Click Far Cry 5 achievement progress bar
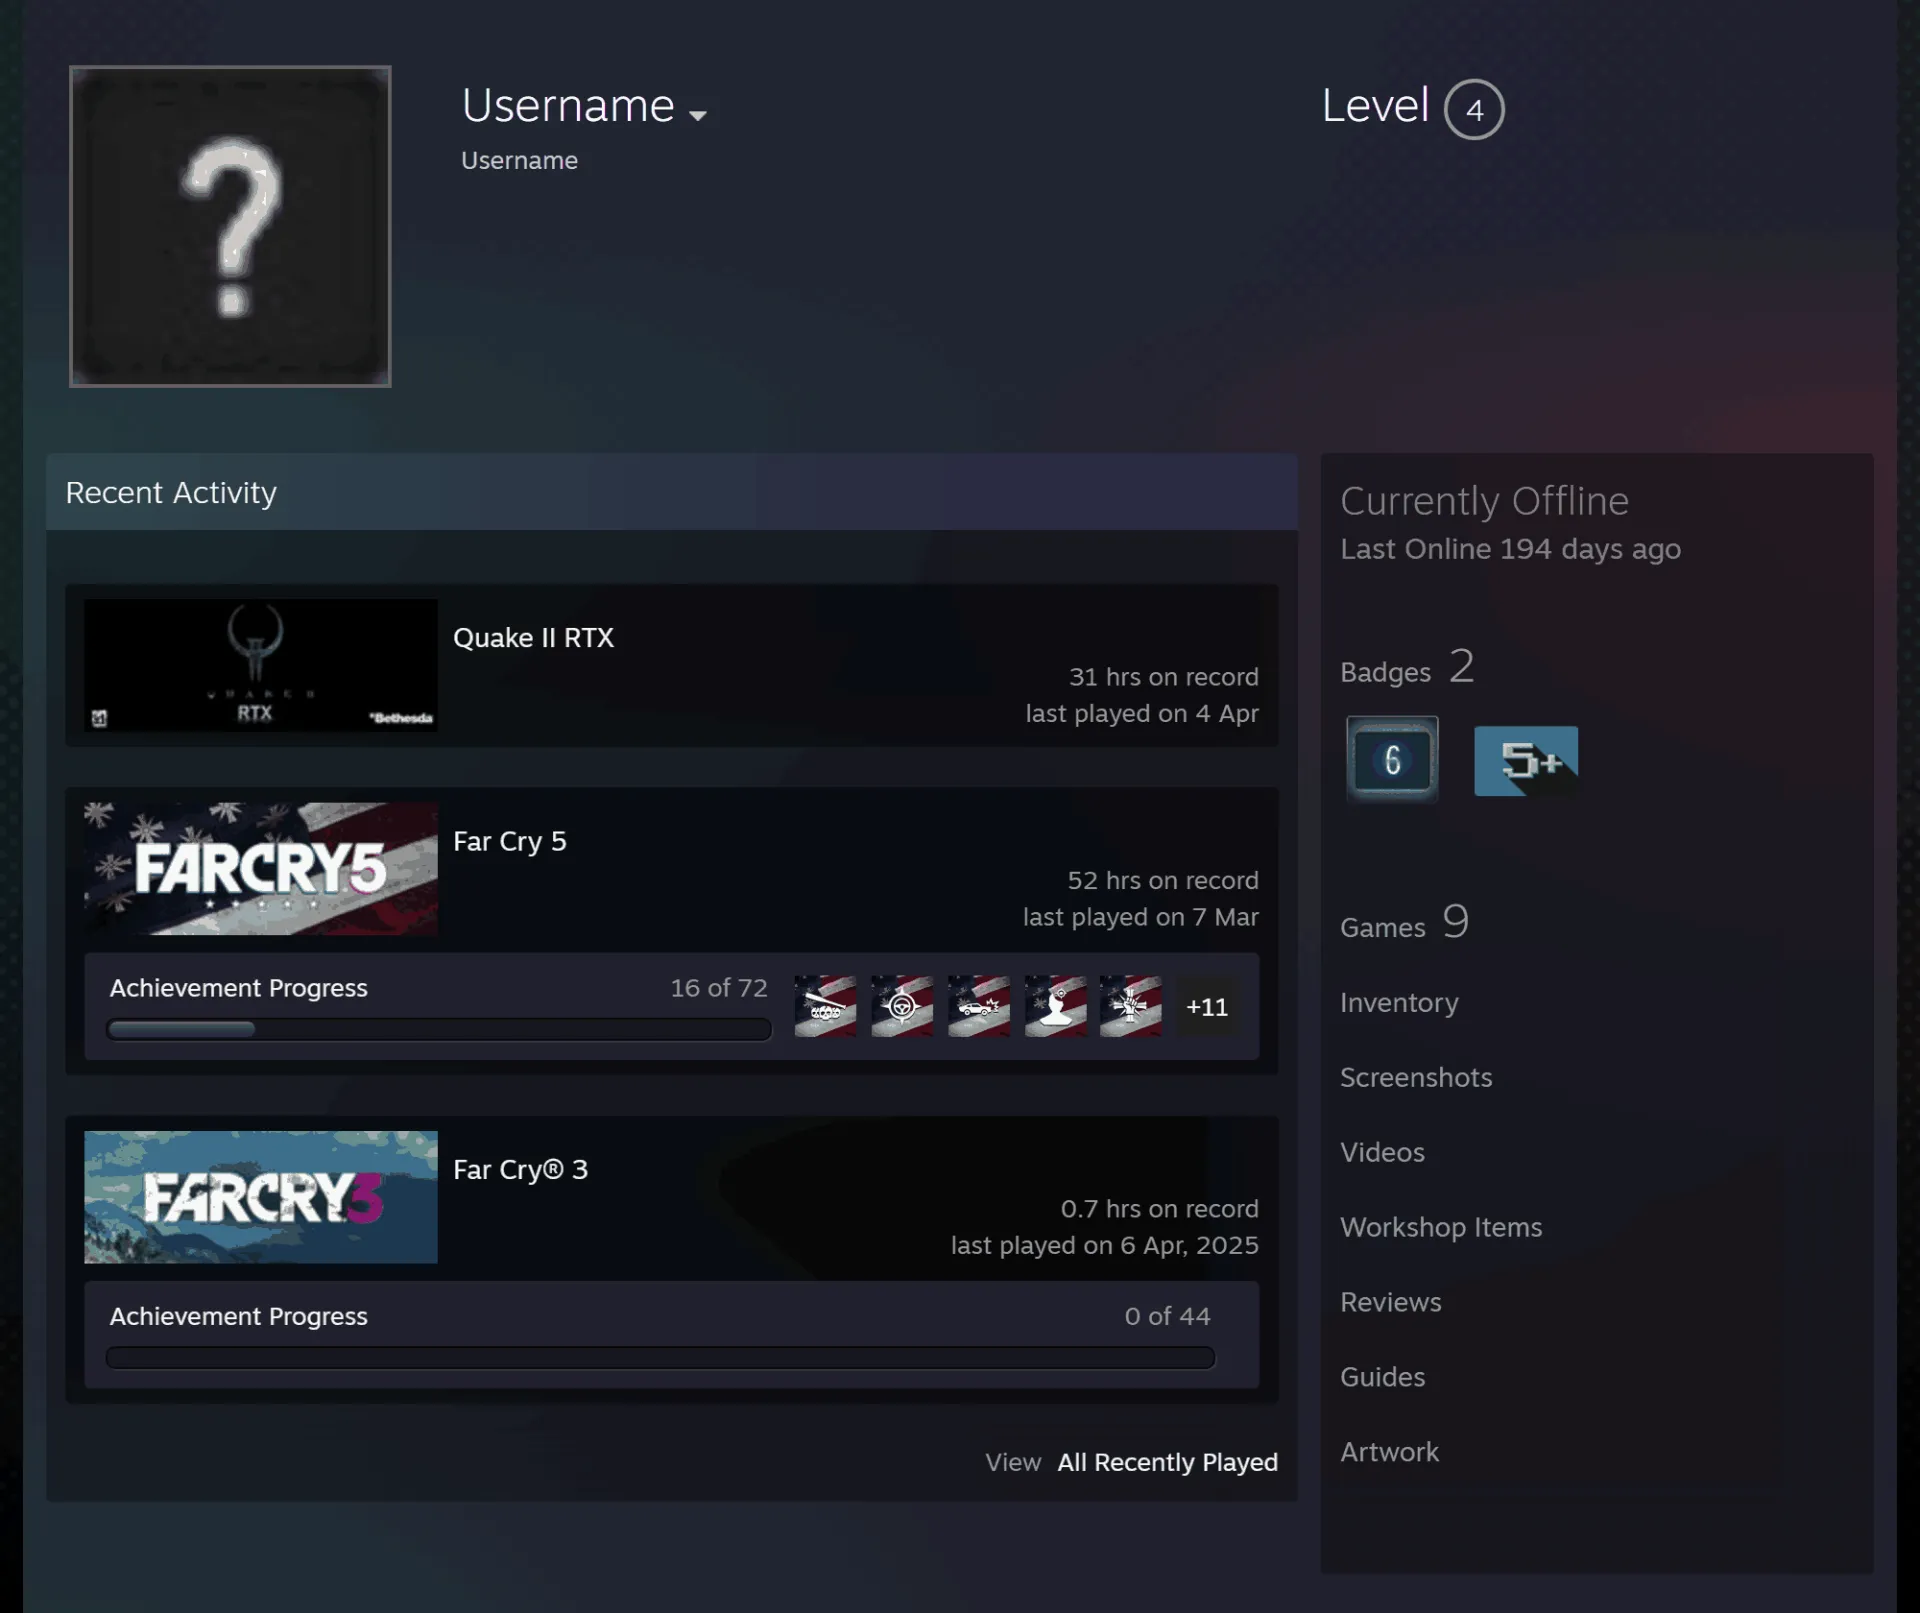 point(439,1029)
